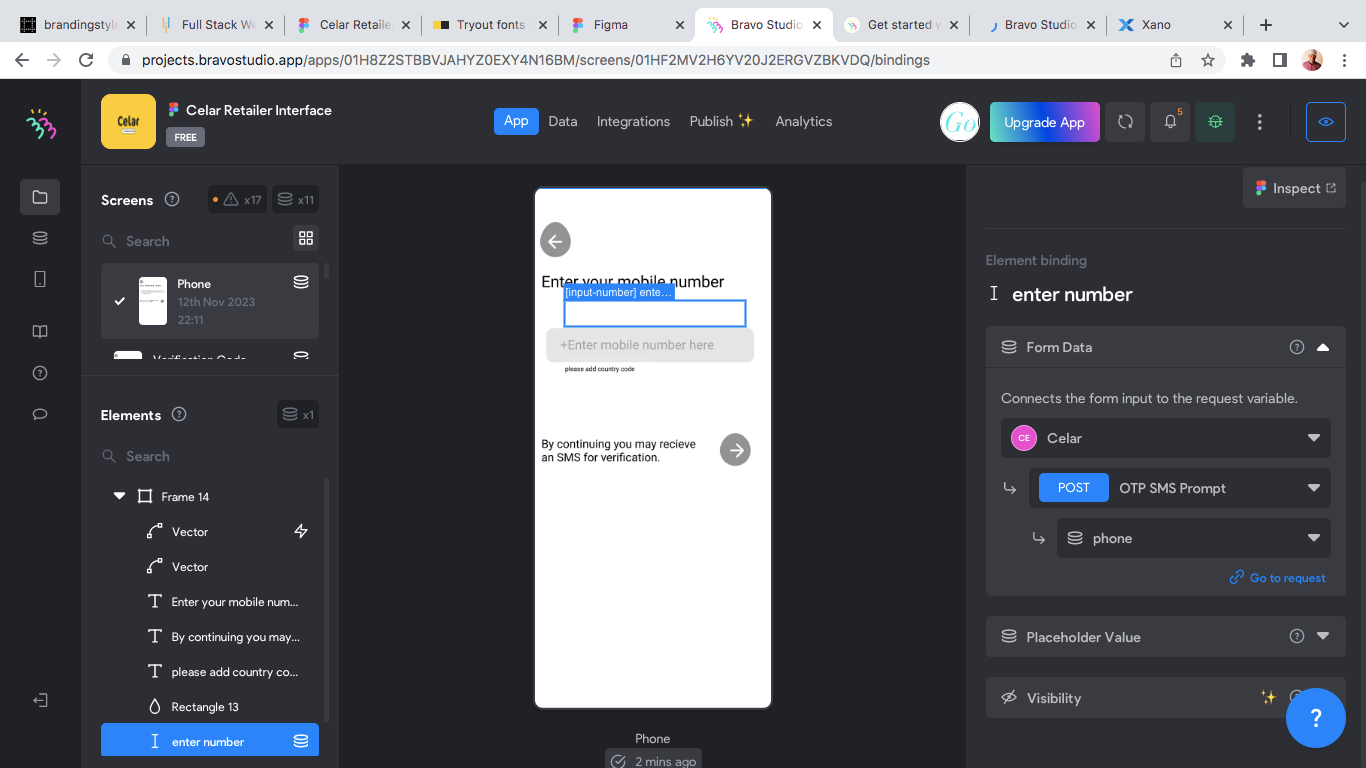1366x768 pixels.
Task: Open the Bravo Studio home logo
Action: coord(40,123)
